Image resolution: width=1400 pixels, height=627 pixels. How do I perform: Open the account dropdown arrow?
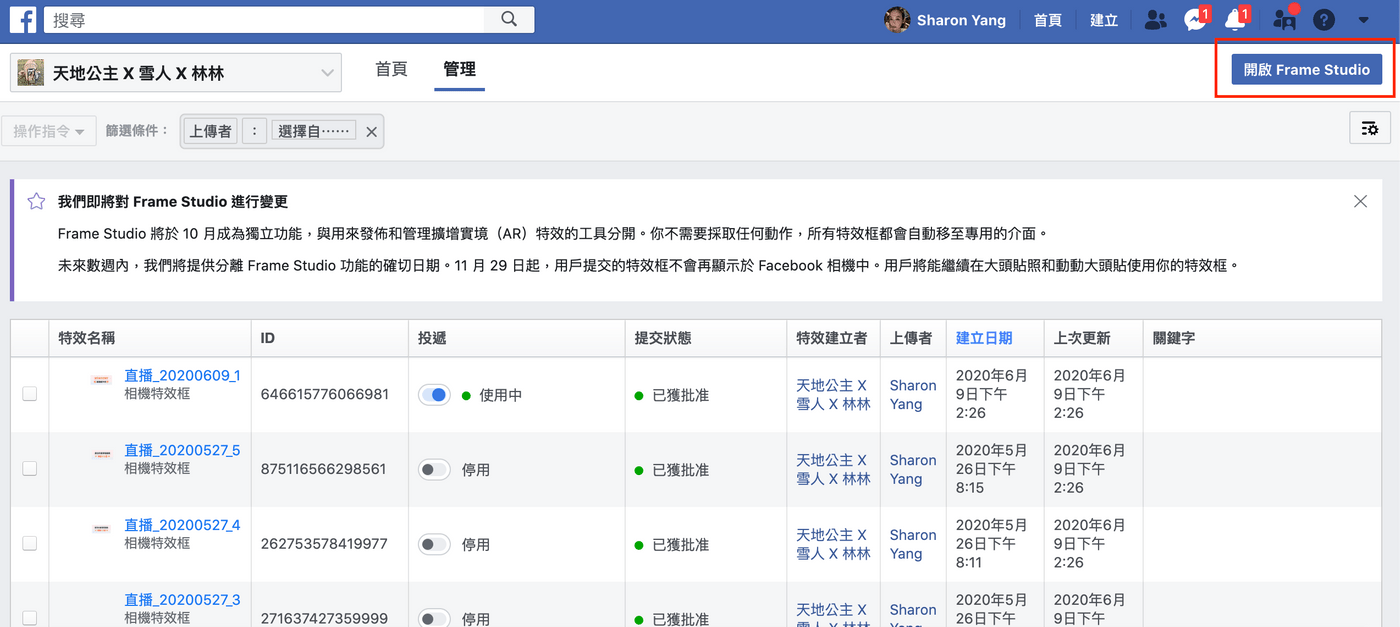pos(1364,20)
